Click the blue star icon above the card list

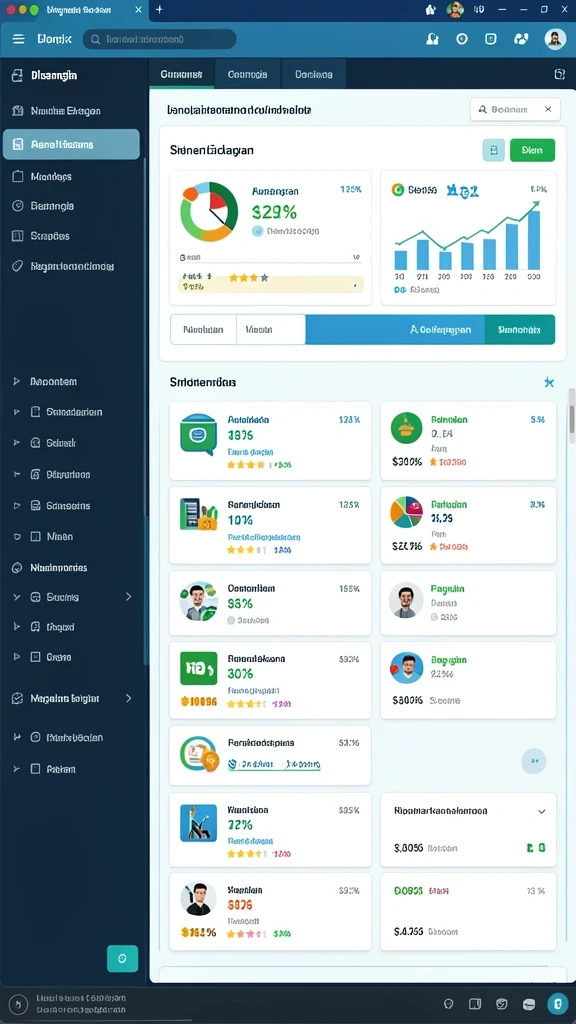(549, 382)
